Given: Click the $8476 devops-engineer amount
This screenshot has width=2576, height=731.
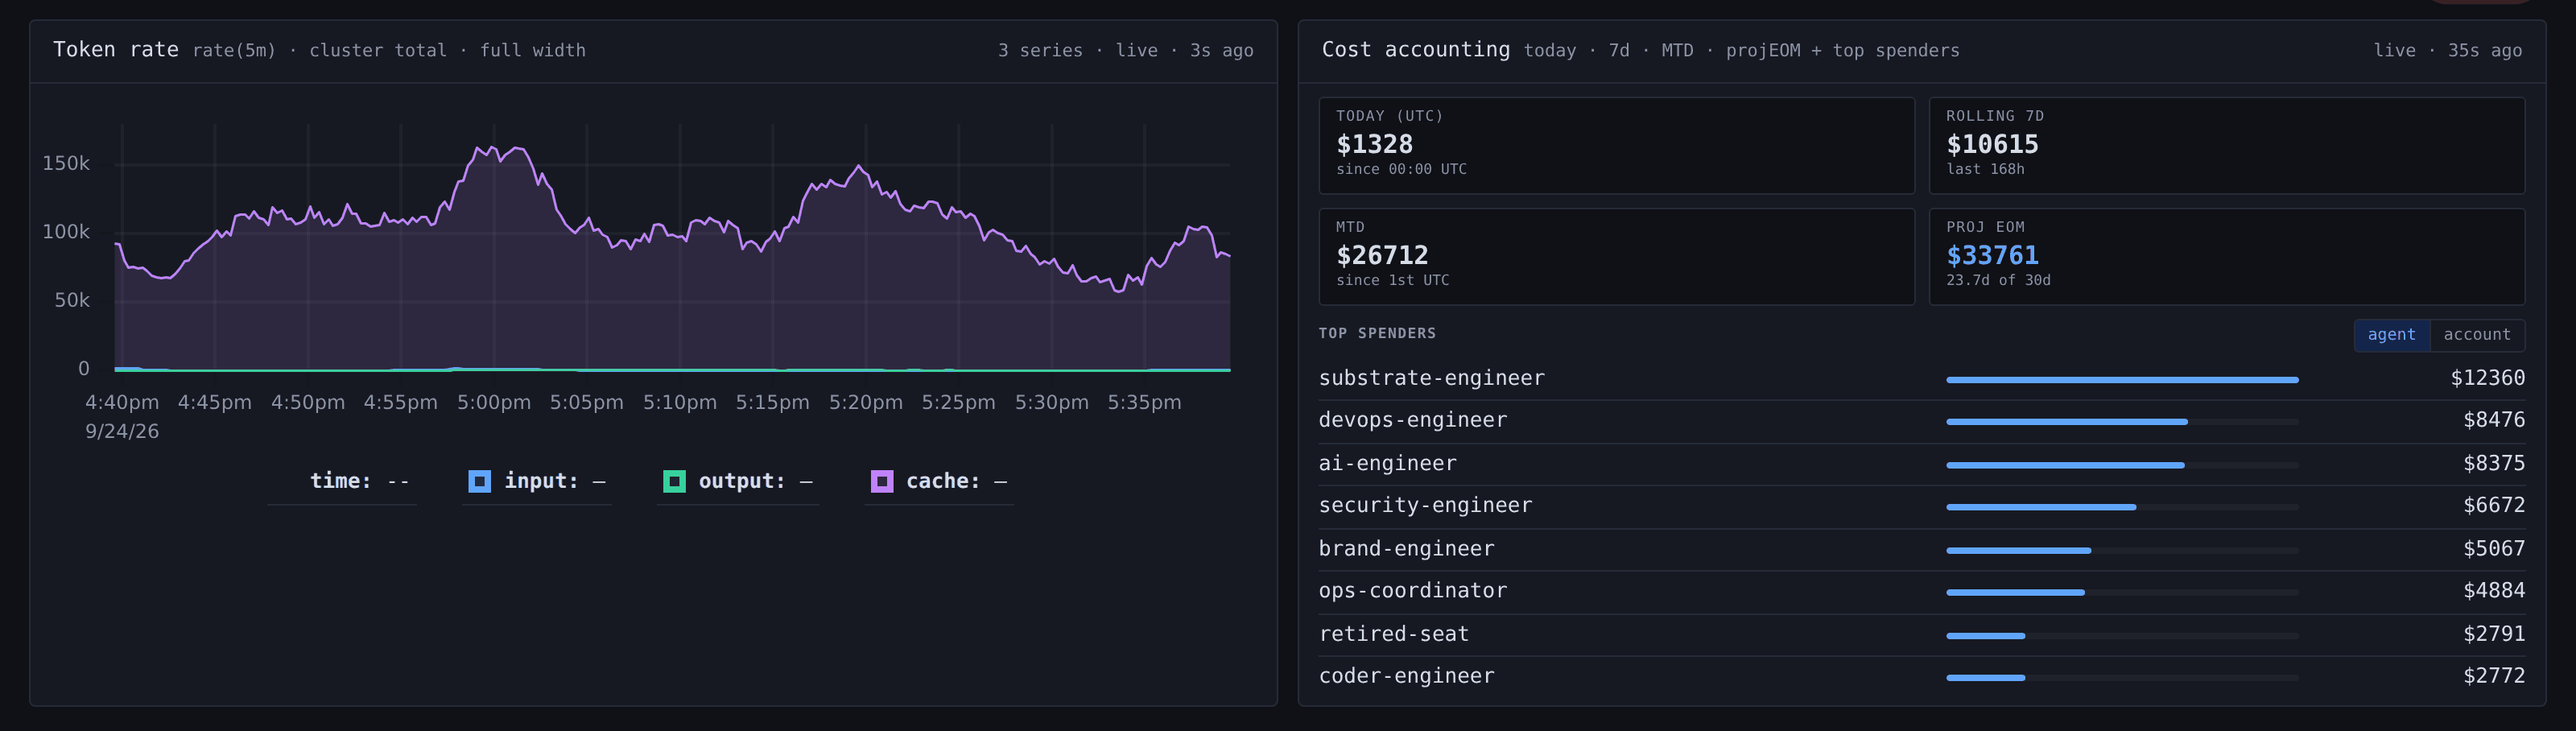Looking at the screenshot, I should point(2493,420).
